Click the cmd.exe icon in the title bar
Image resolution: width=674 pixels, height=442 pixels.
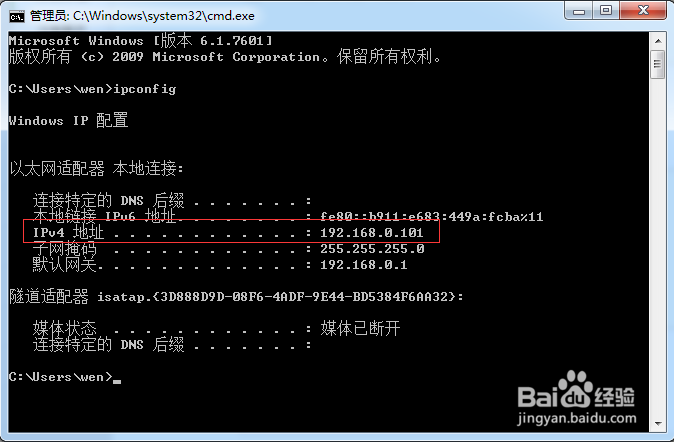pos(17,16)
